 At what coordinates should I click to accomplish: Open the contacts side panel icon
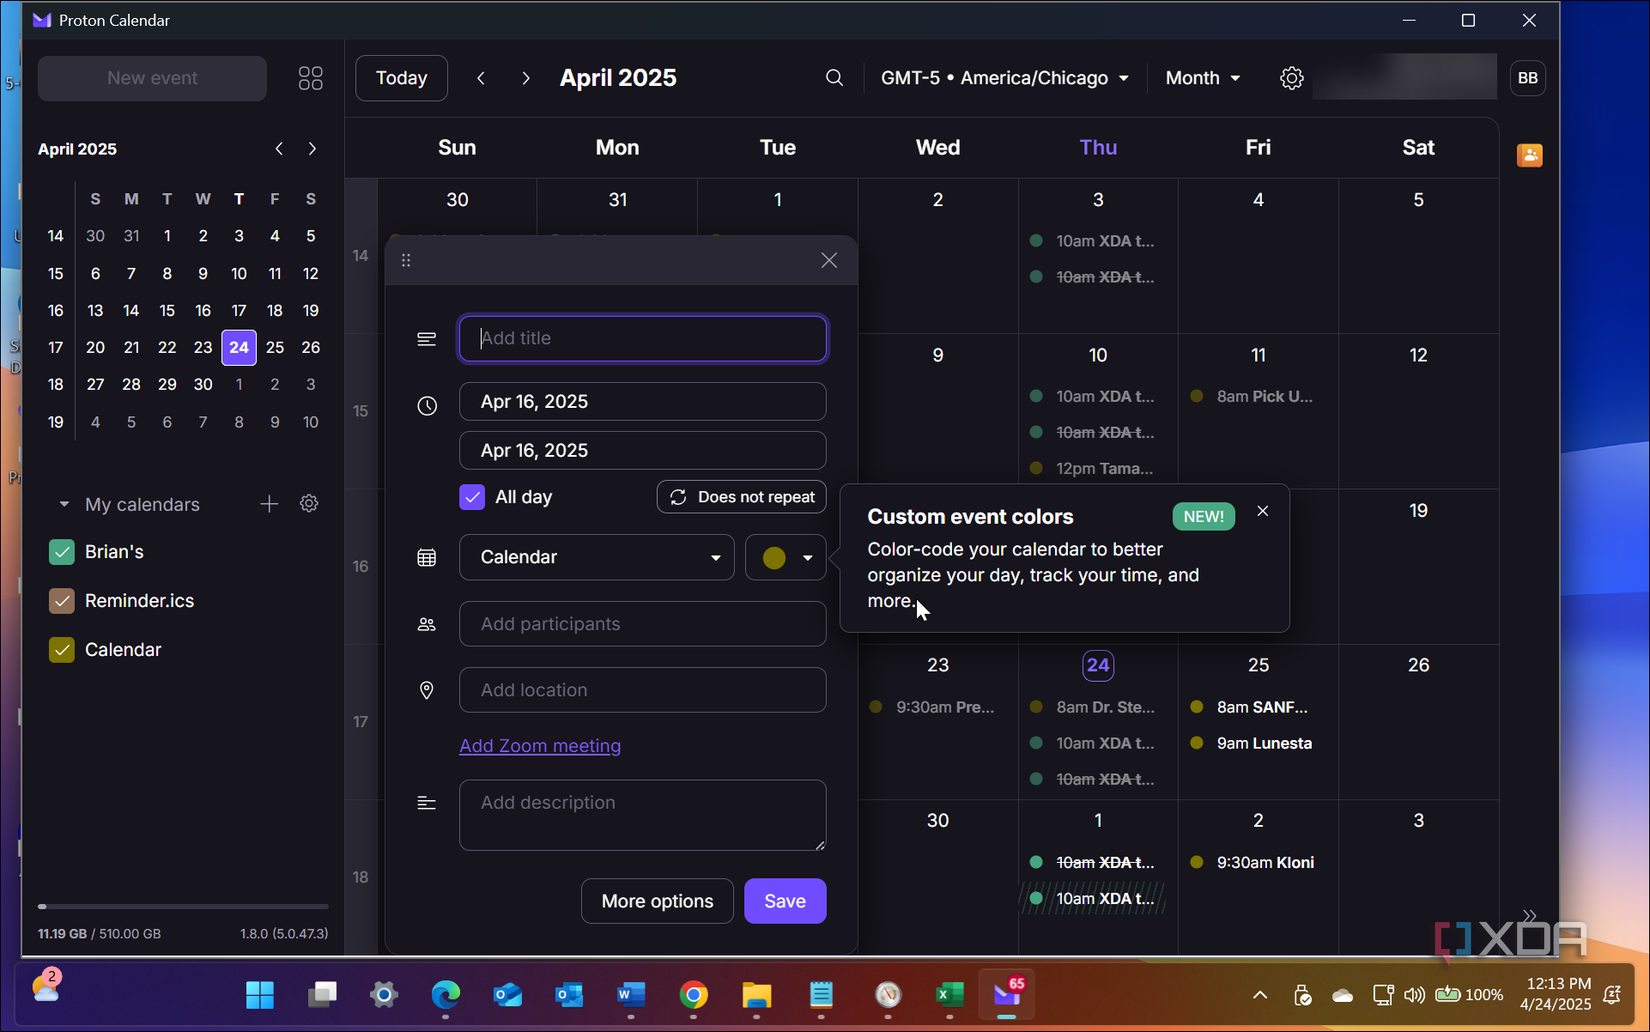coord(1529,155)
